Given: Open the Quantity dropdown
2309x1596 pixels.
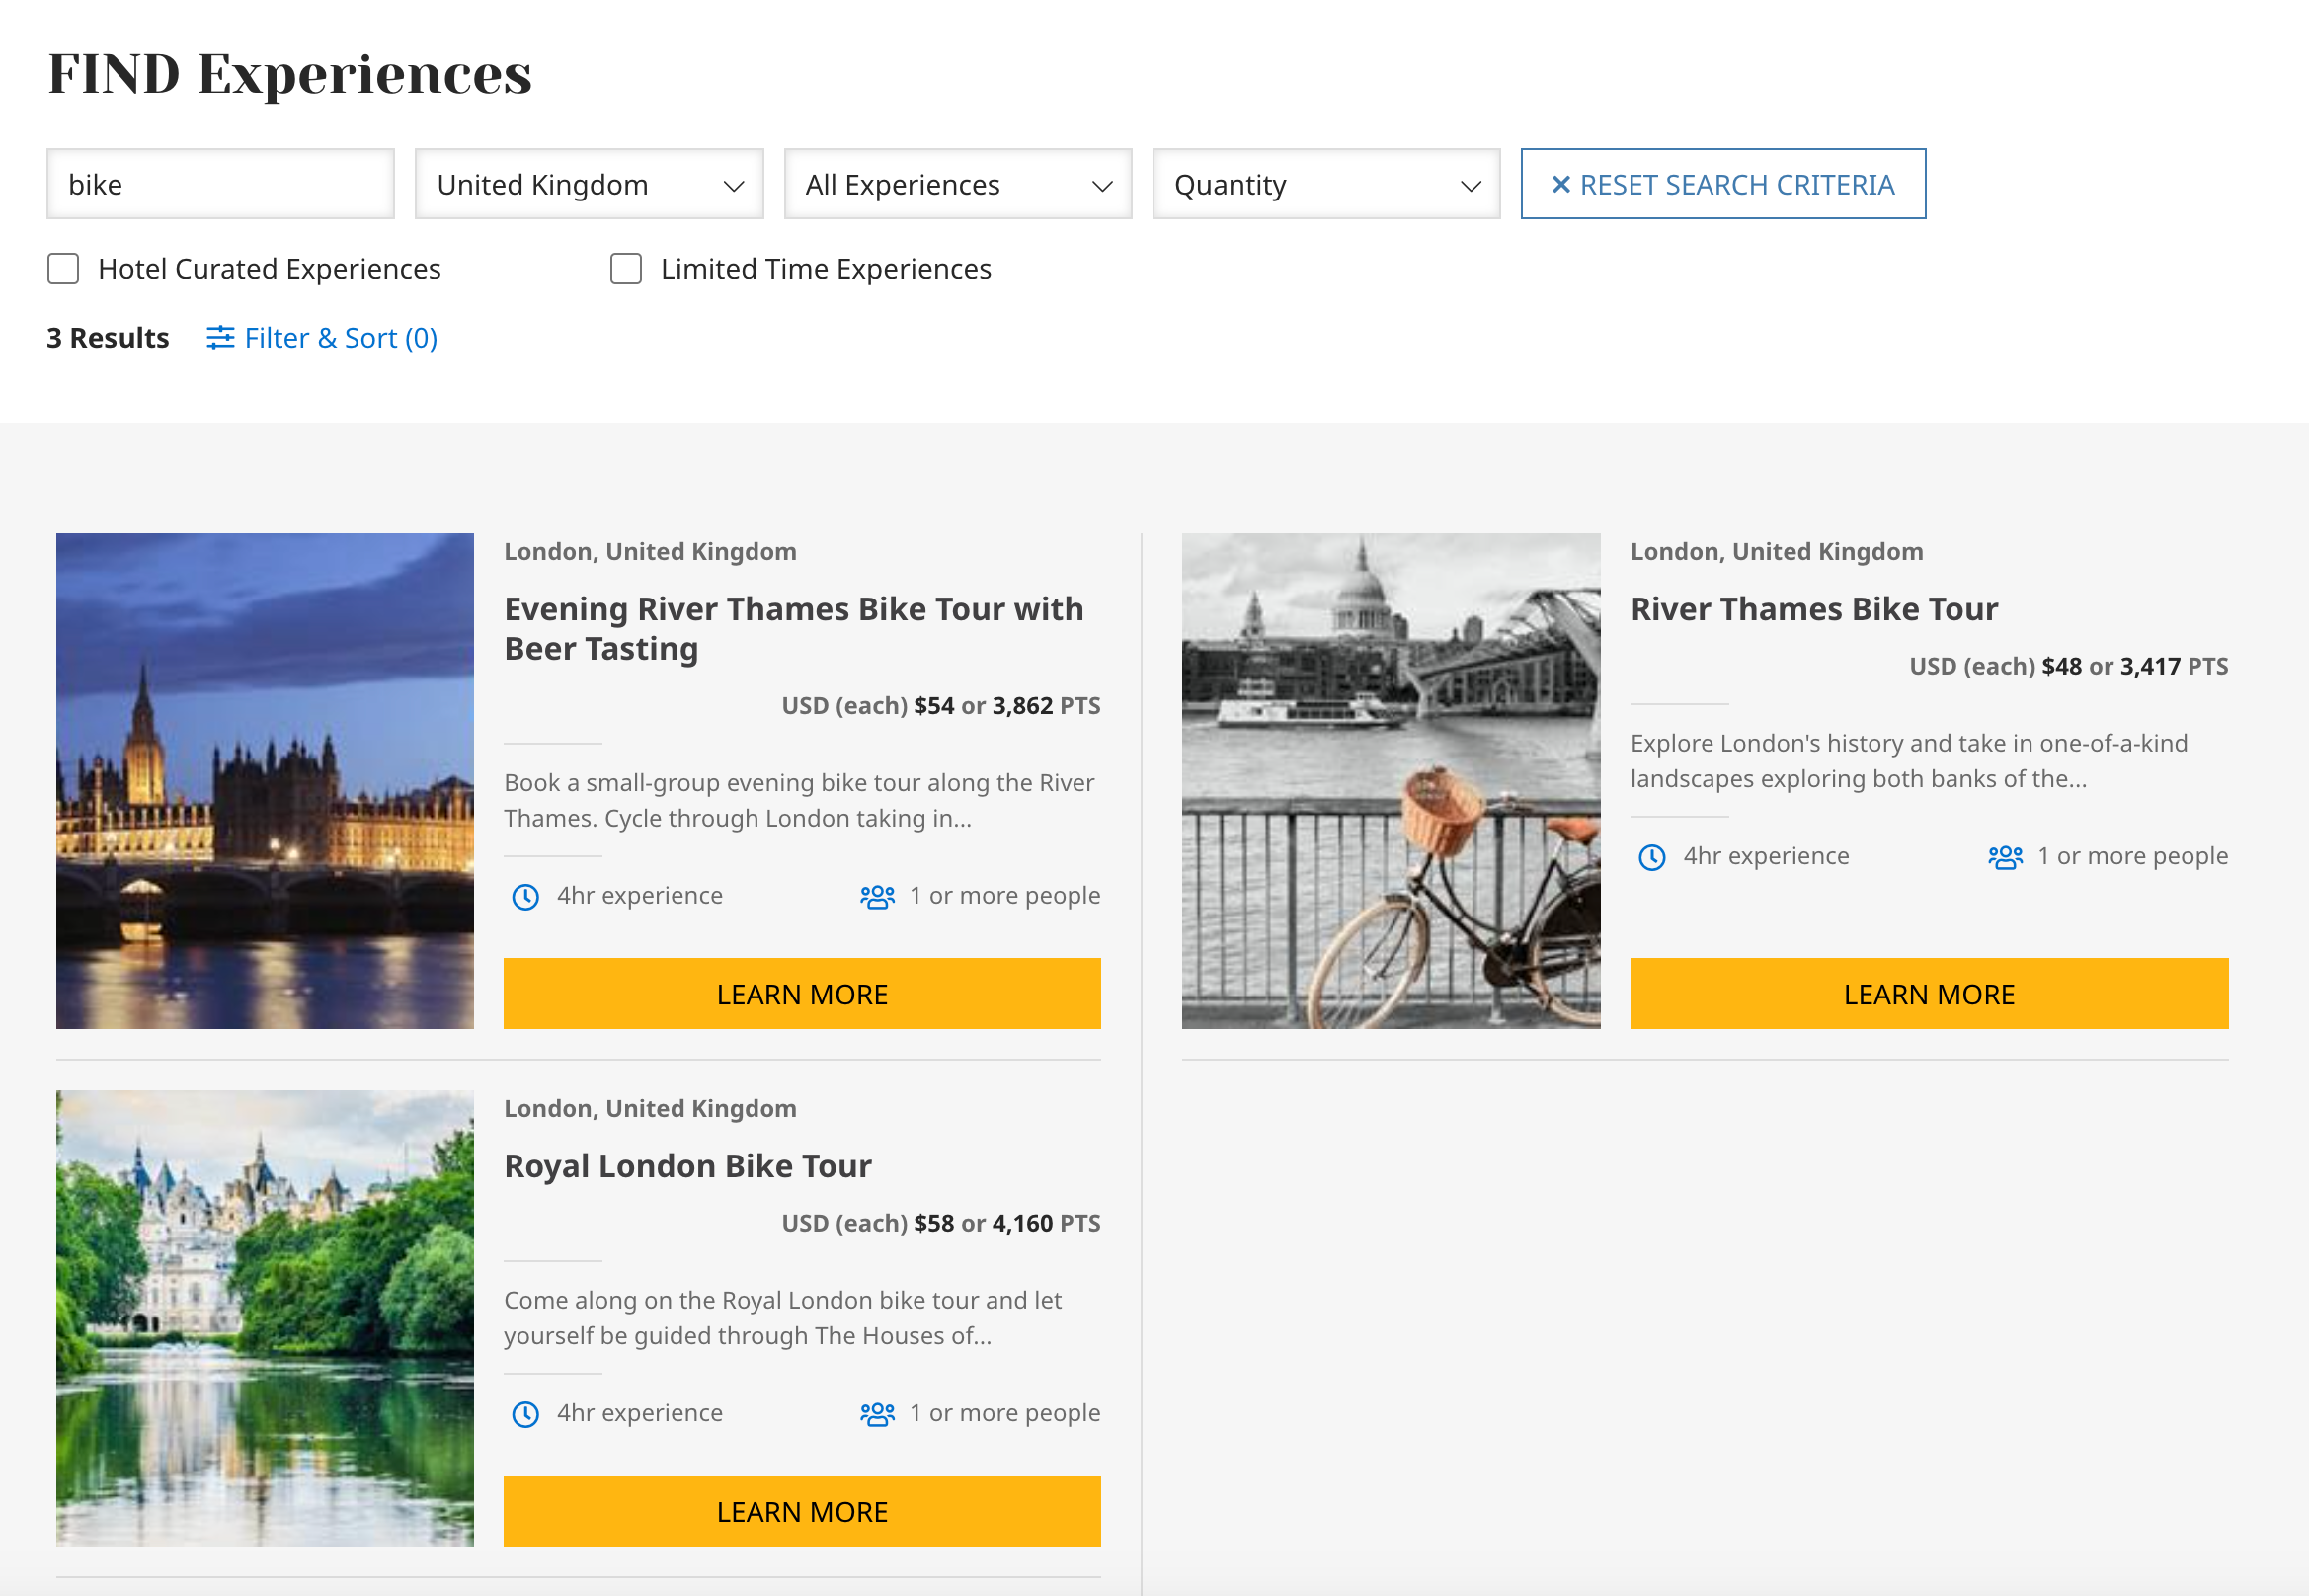Looking at the screenshot, I should [x=1325, y=185].
